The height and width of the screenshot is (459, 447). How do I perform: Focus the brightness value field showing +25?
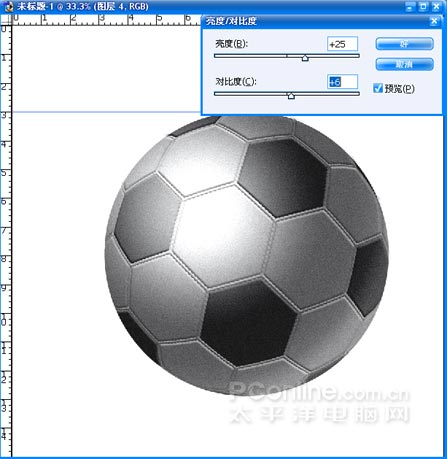coord(342,44)
